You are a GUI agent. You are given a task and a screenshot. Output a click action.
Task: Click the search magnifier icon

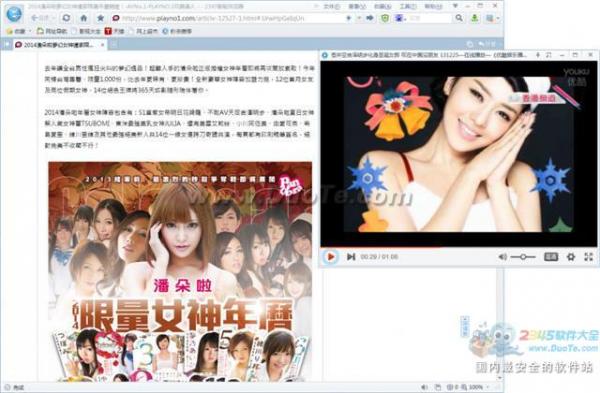point(459,18)
